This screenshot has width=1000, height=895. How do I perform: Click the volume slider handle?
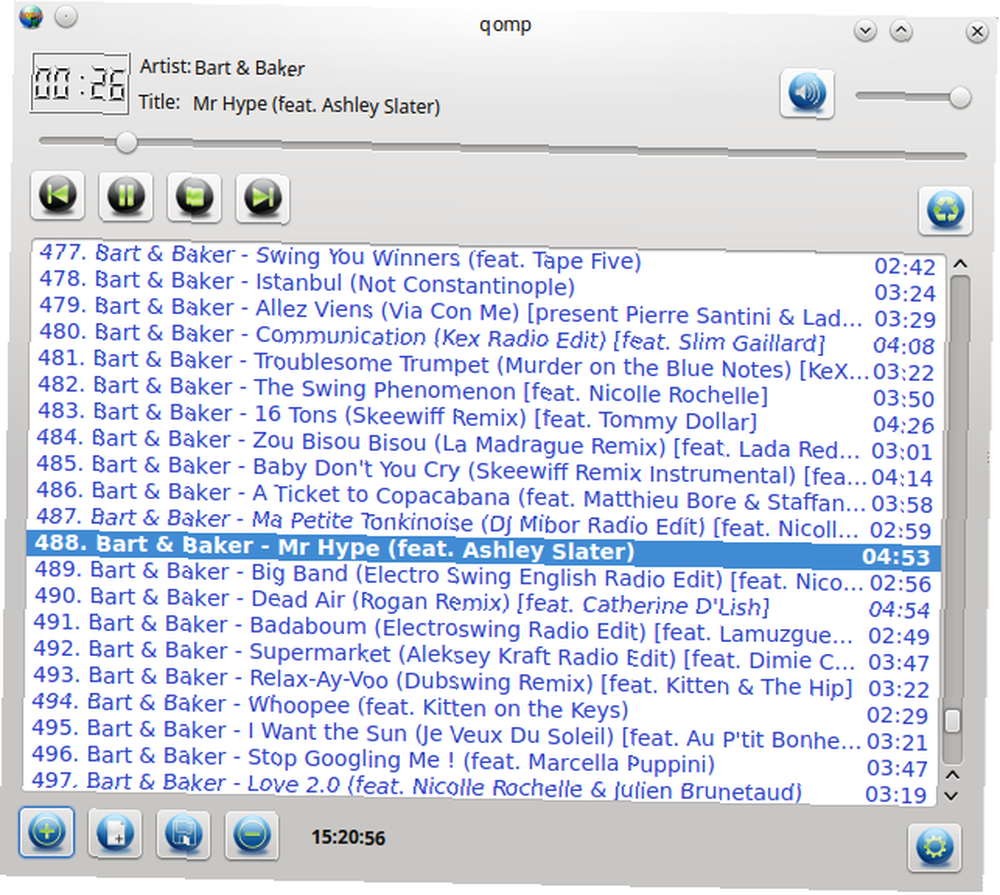pyautogui.click(x=960, y=98)
